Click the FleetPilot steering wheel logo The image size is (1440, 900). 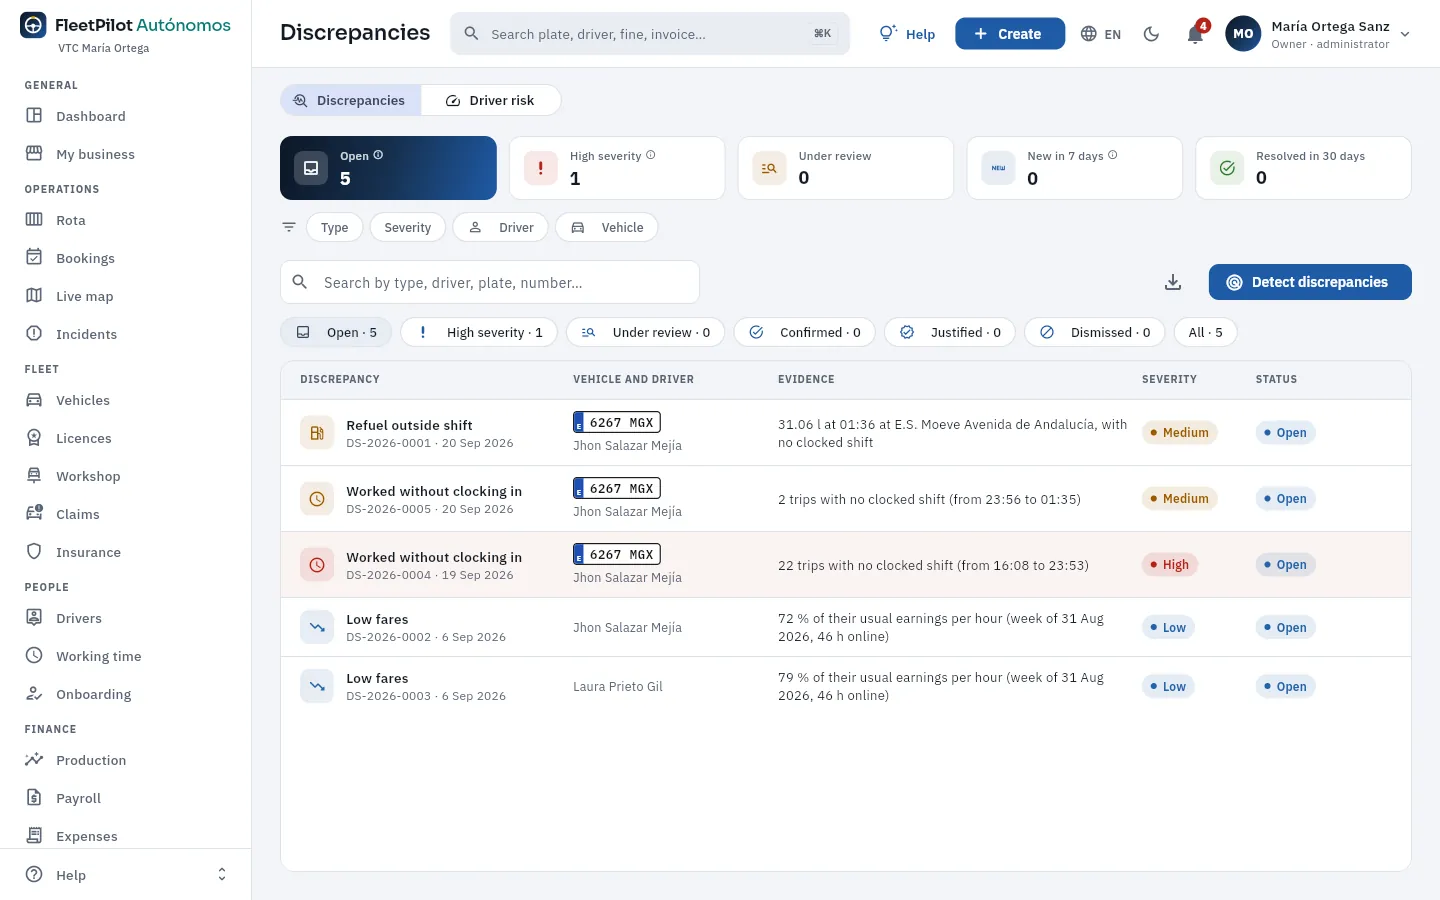coord(33,25)
